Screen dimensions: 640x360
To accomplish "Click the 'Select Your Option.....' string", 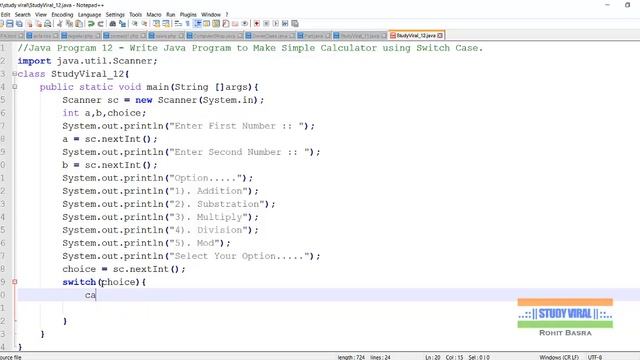I will point(239,256).
